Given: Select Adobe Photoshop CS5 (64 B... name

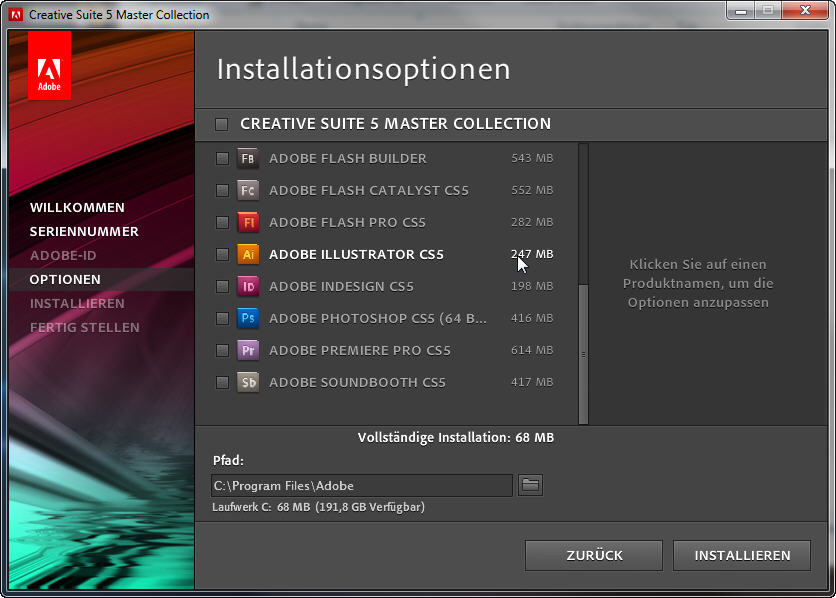Looking at the screenshot, I should click(x=377, y=318).
